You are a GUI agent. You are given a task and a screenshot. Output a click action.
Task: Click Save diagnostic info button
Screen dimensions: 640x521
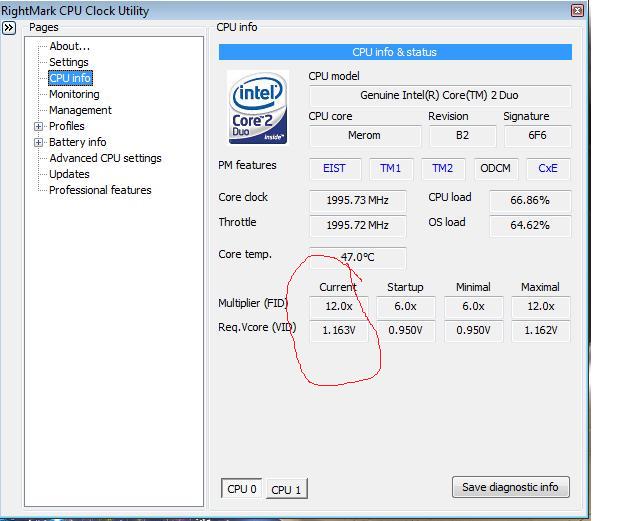[510, 487]
